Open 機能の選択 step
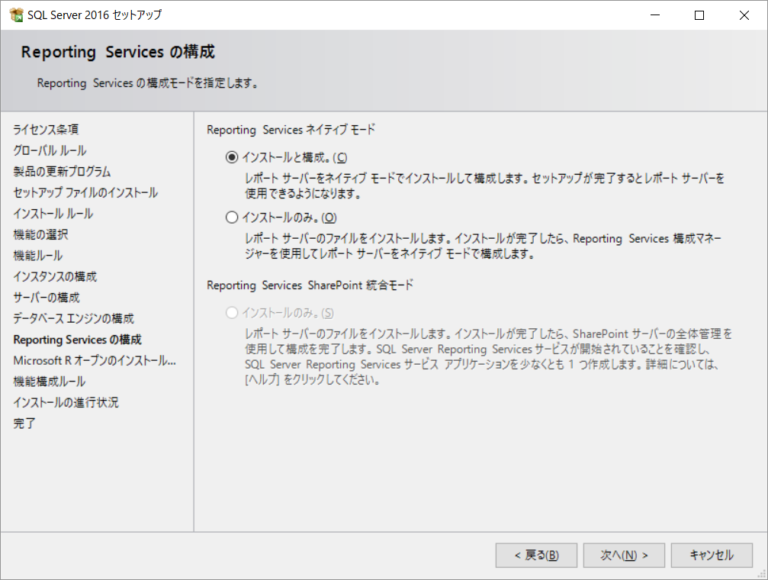768x580 pixels. pyautogui.click(x=40, y=234)
